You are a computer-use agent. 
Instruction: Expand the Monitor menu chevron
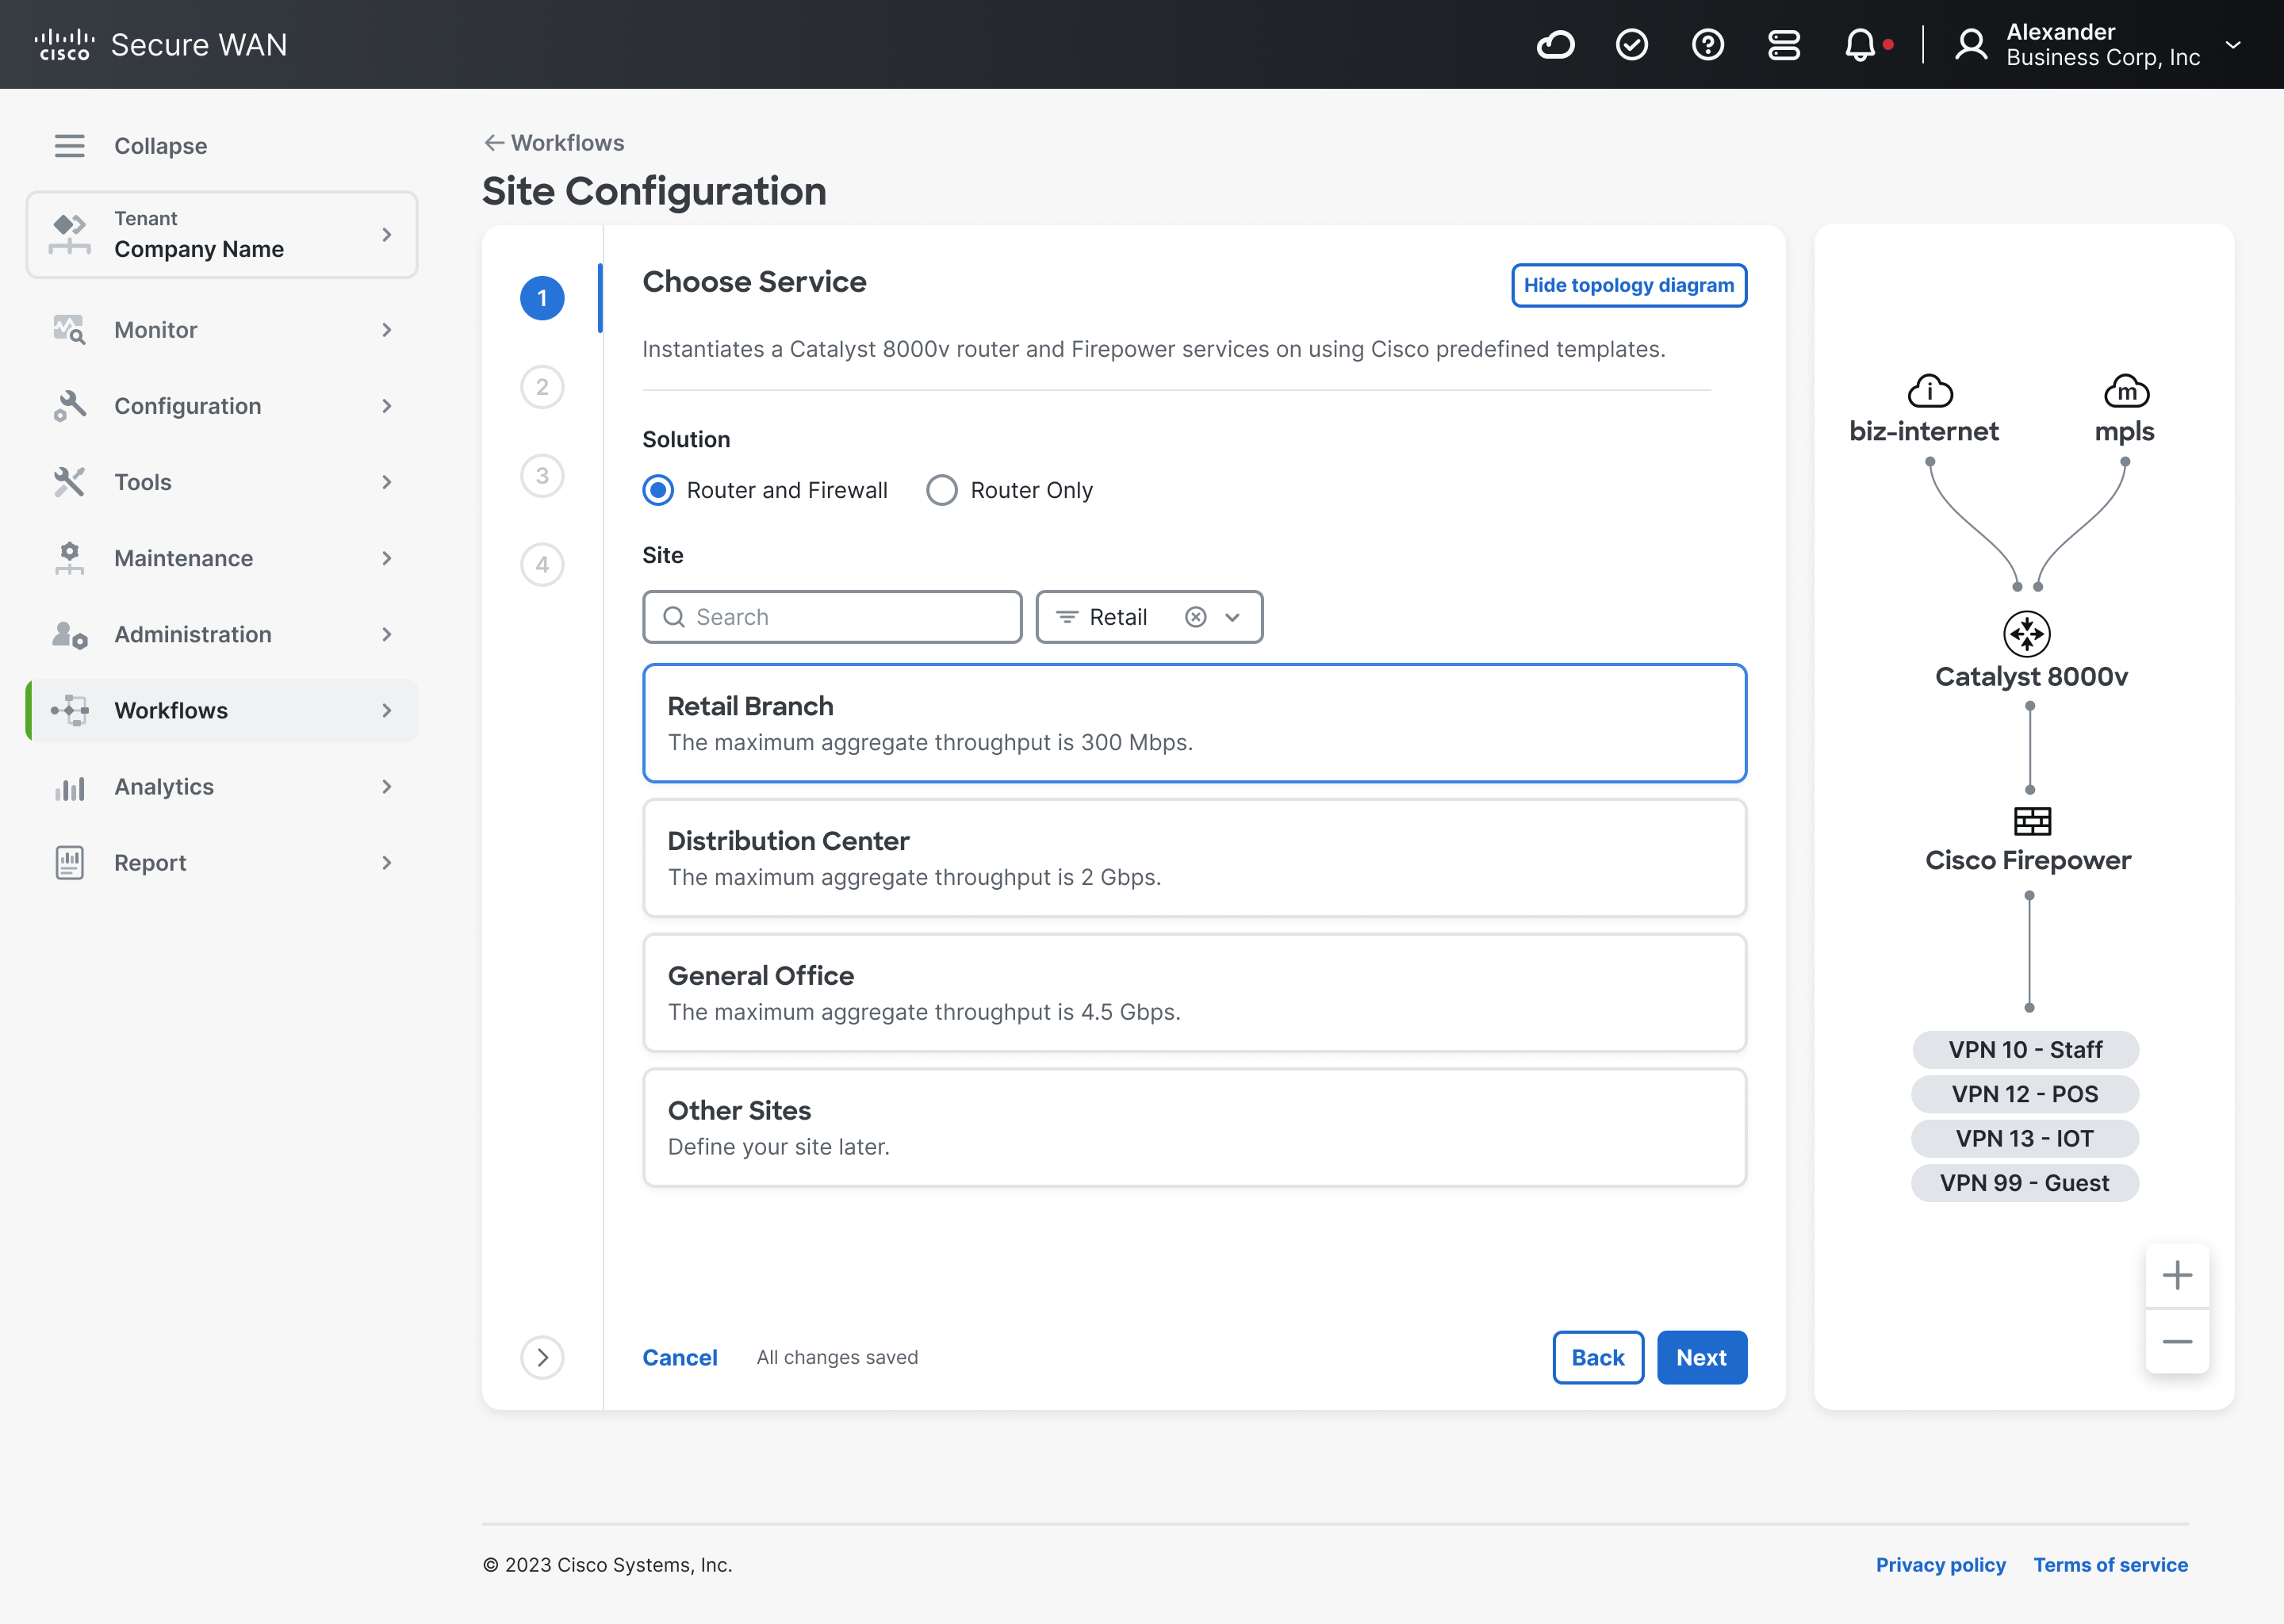pos(387,330)
